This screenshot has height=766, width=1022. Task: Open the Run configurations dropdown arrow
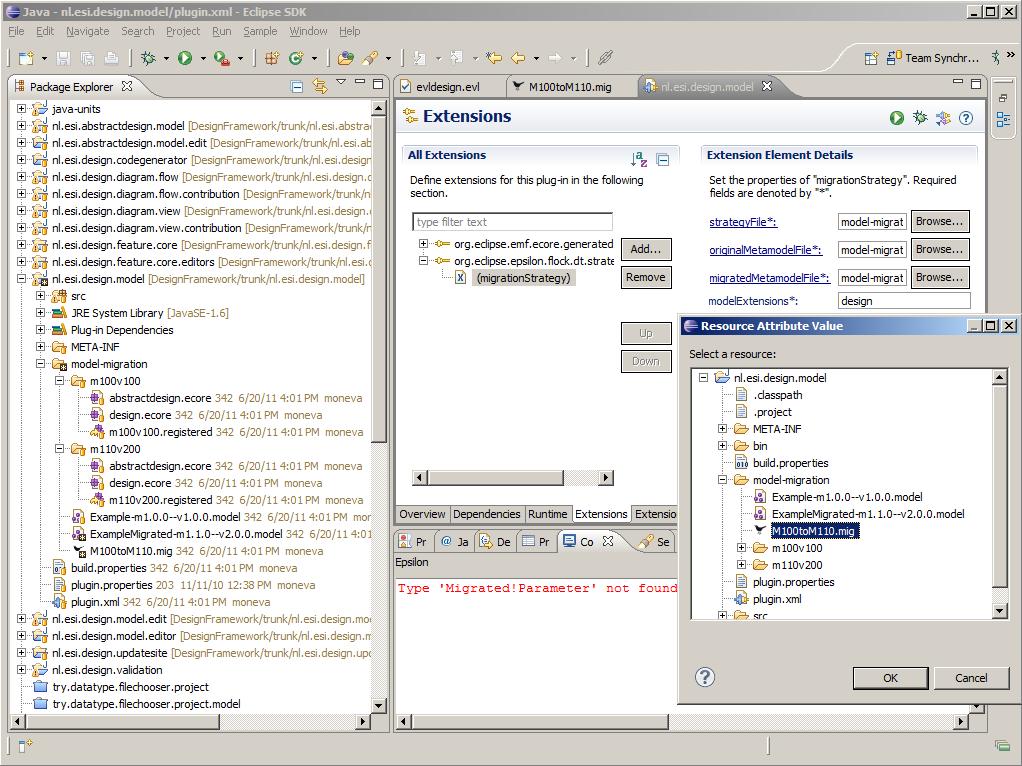pos(203,59)
